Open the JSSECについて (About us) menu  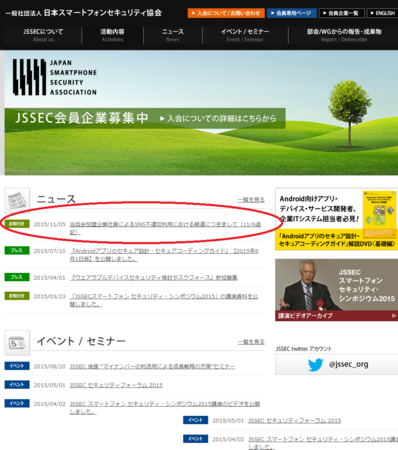(43, 35)
